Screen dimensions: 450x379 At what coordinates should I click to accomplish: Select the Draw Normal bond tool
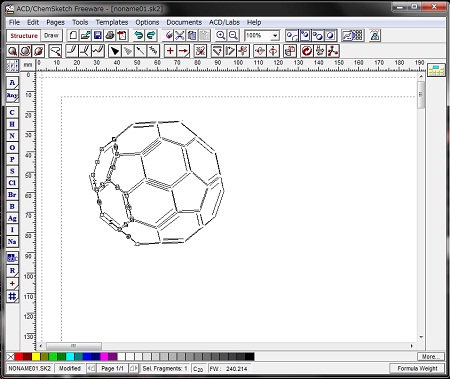72,51
